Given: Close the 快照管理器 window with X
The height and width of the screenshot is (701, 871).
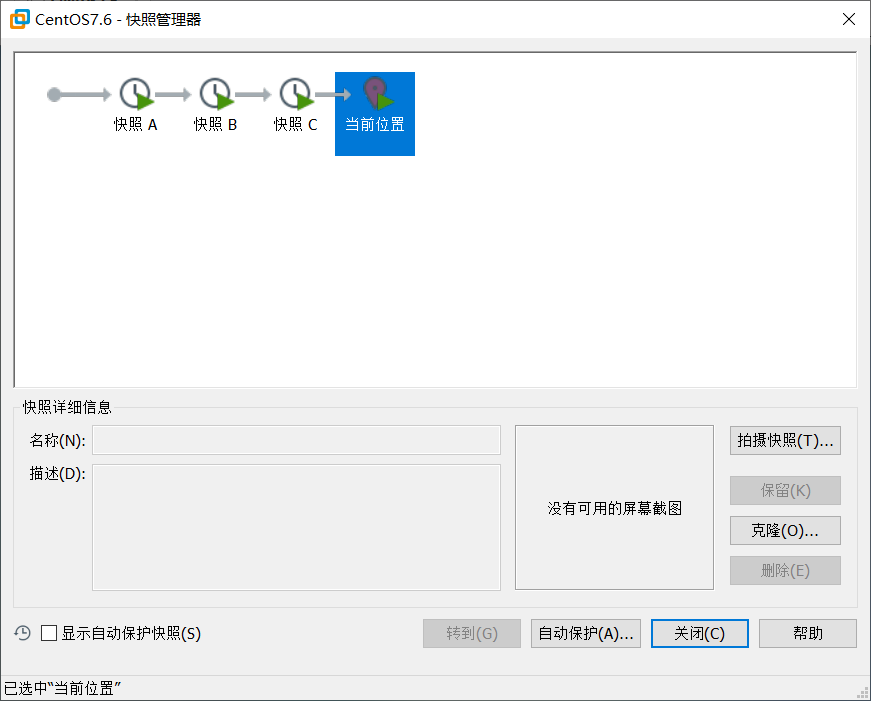Looking at the screenshot, I should (x=848, y=19).
